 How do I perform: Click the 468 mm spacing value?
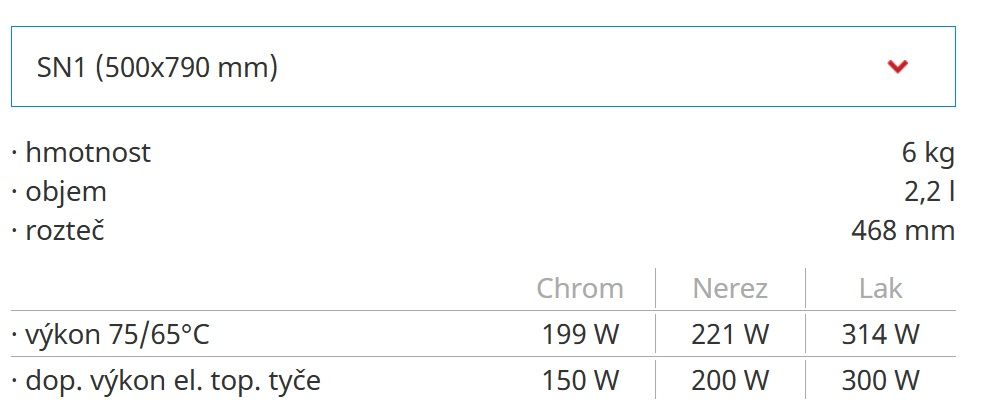903,231
